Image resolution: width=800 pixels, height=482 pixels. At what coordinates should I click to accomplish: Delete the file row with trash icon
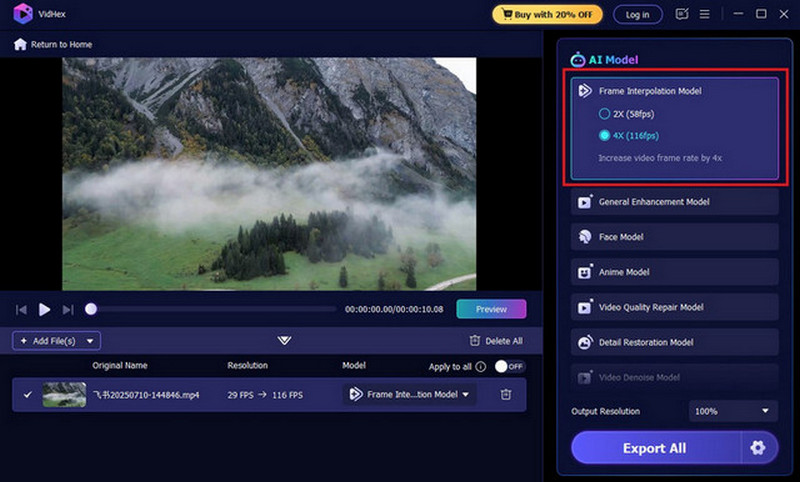pos(506,394)
